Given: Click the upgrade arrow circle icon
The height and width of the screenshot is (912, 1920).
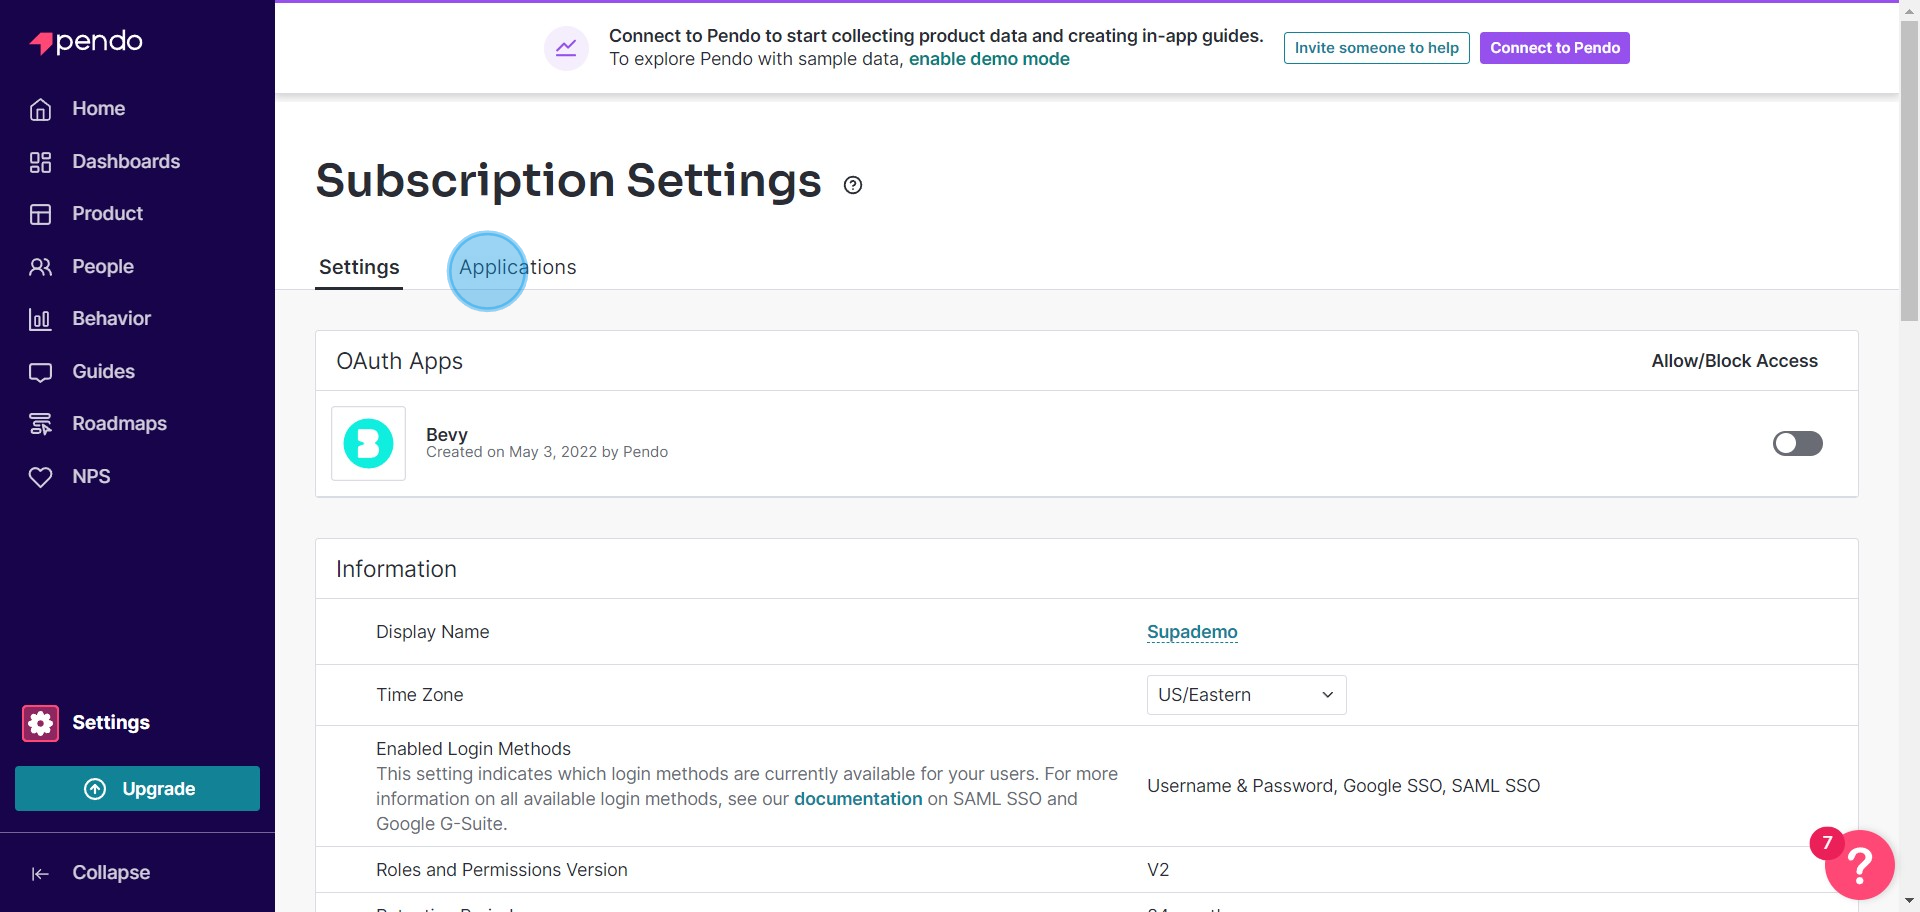Looking at the screenshot, I should 95,789.
